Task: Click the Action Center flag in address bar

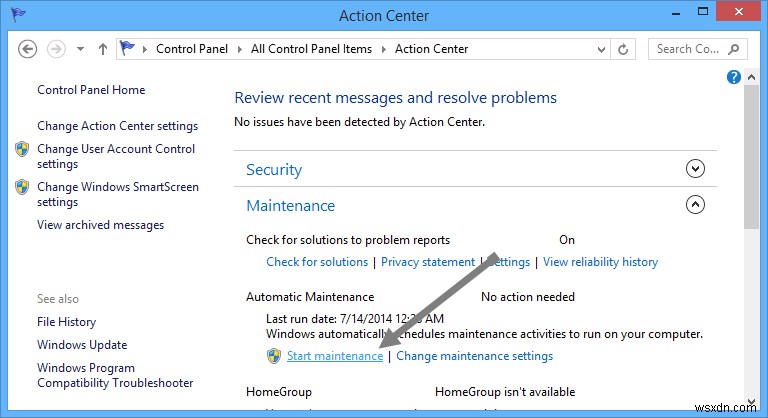Action: pyautogui.click(x=127, y=48)
